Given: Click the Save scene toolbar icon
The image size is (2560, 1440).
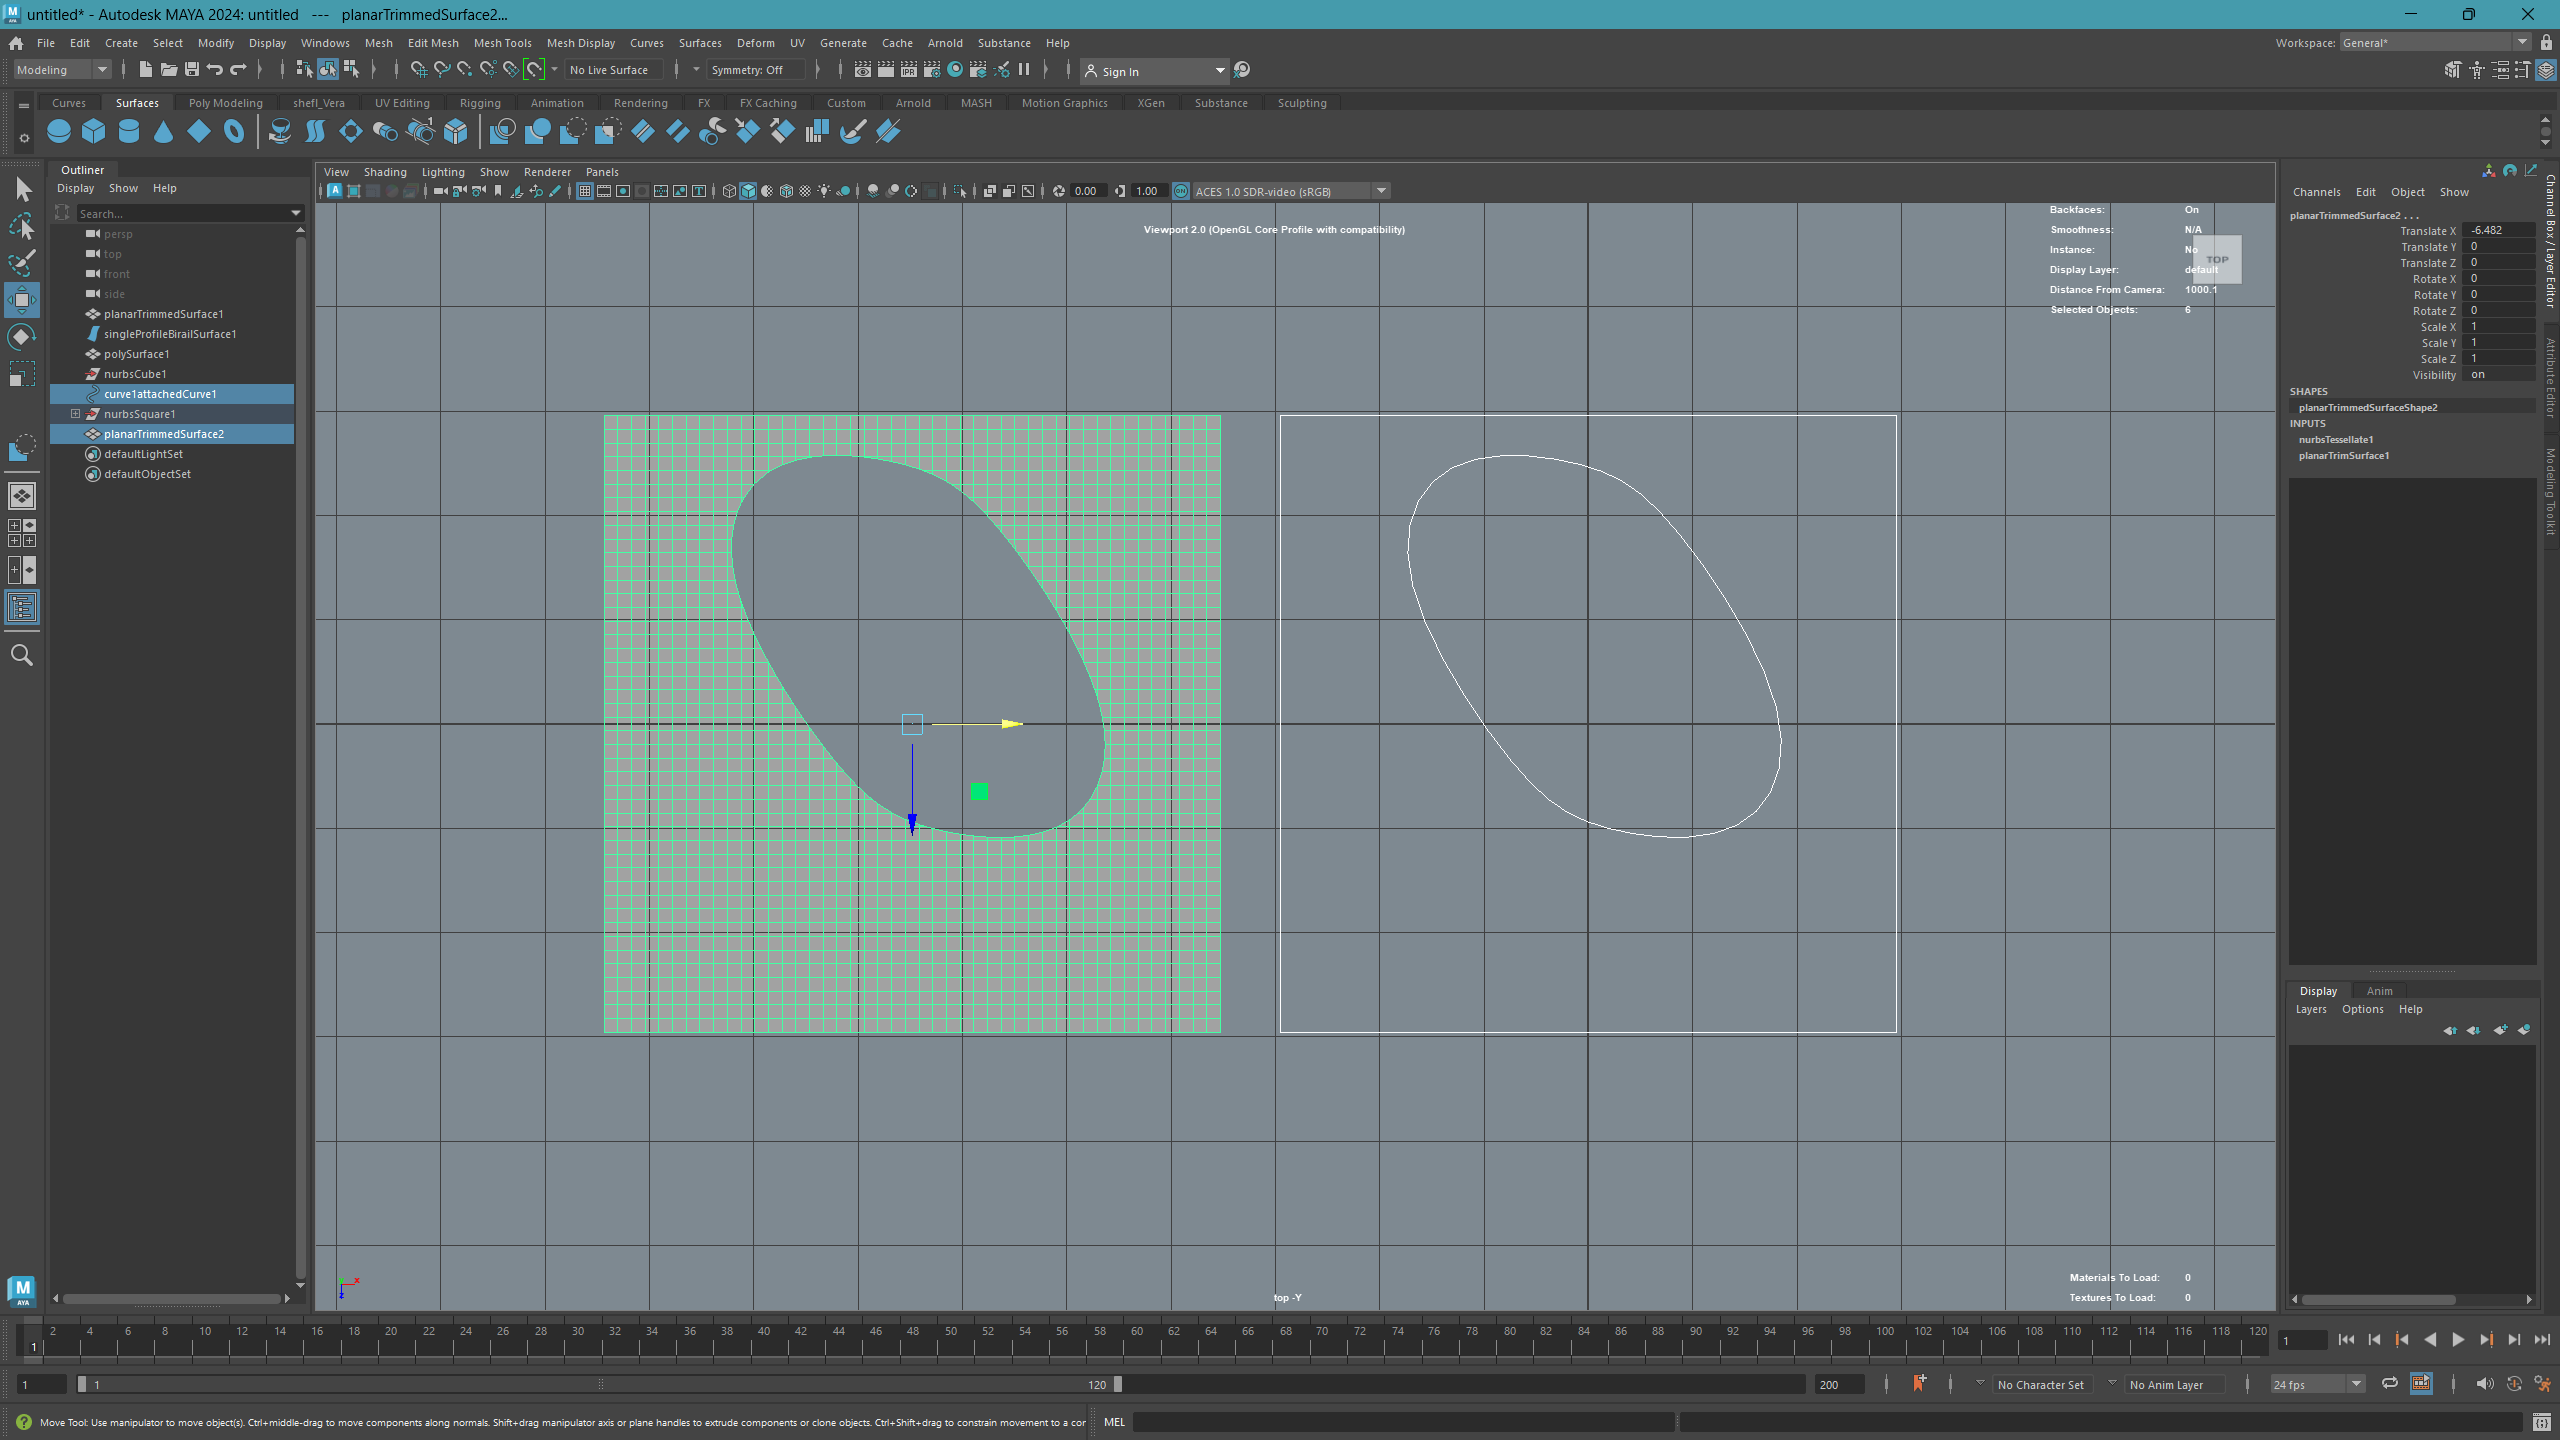Looking at the screenshot, I should 192,70.
